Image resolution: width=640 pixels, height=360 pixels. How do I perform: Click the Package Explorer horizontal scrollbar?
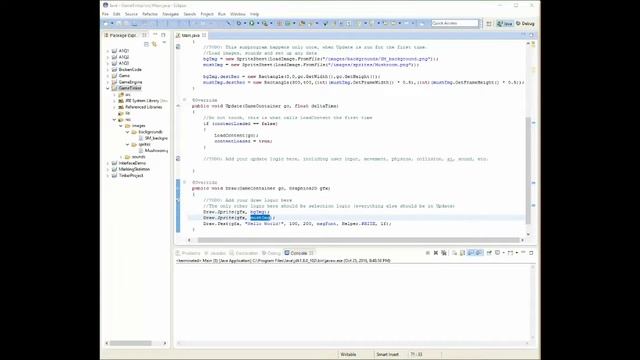click(131, 343)
